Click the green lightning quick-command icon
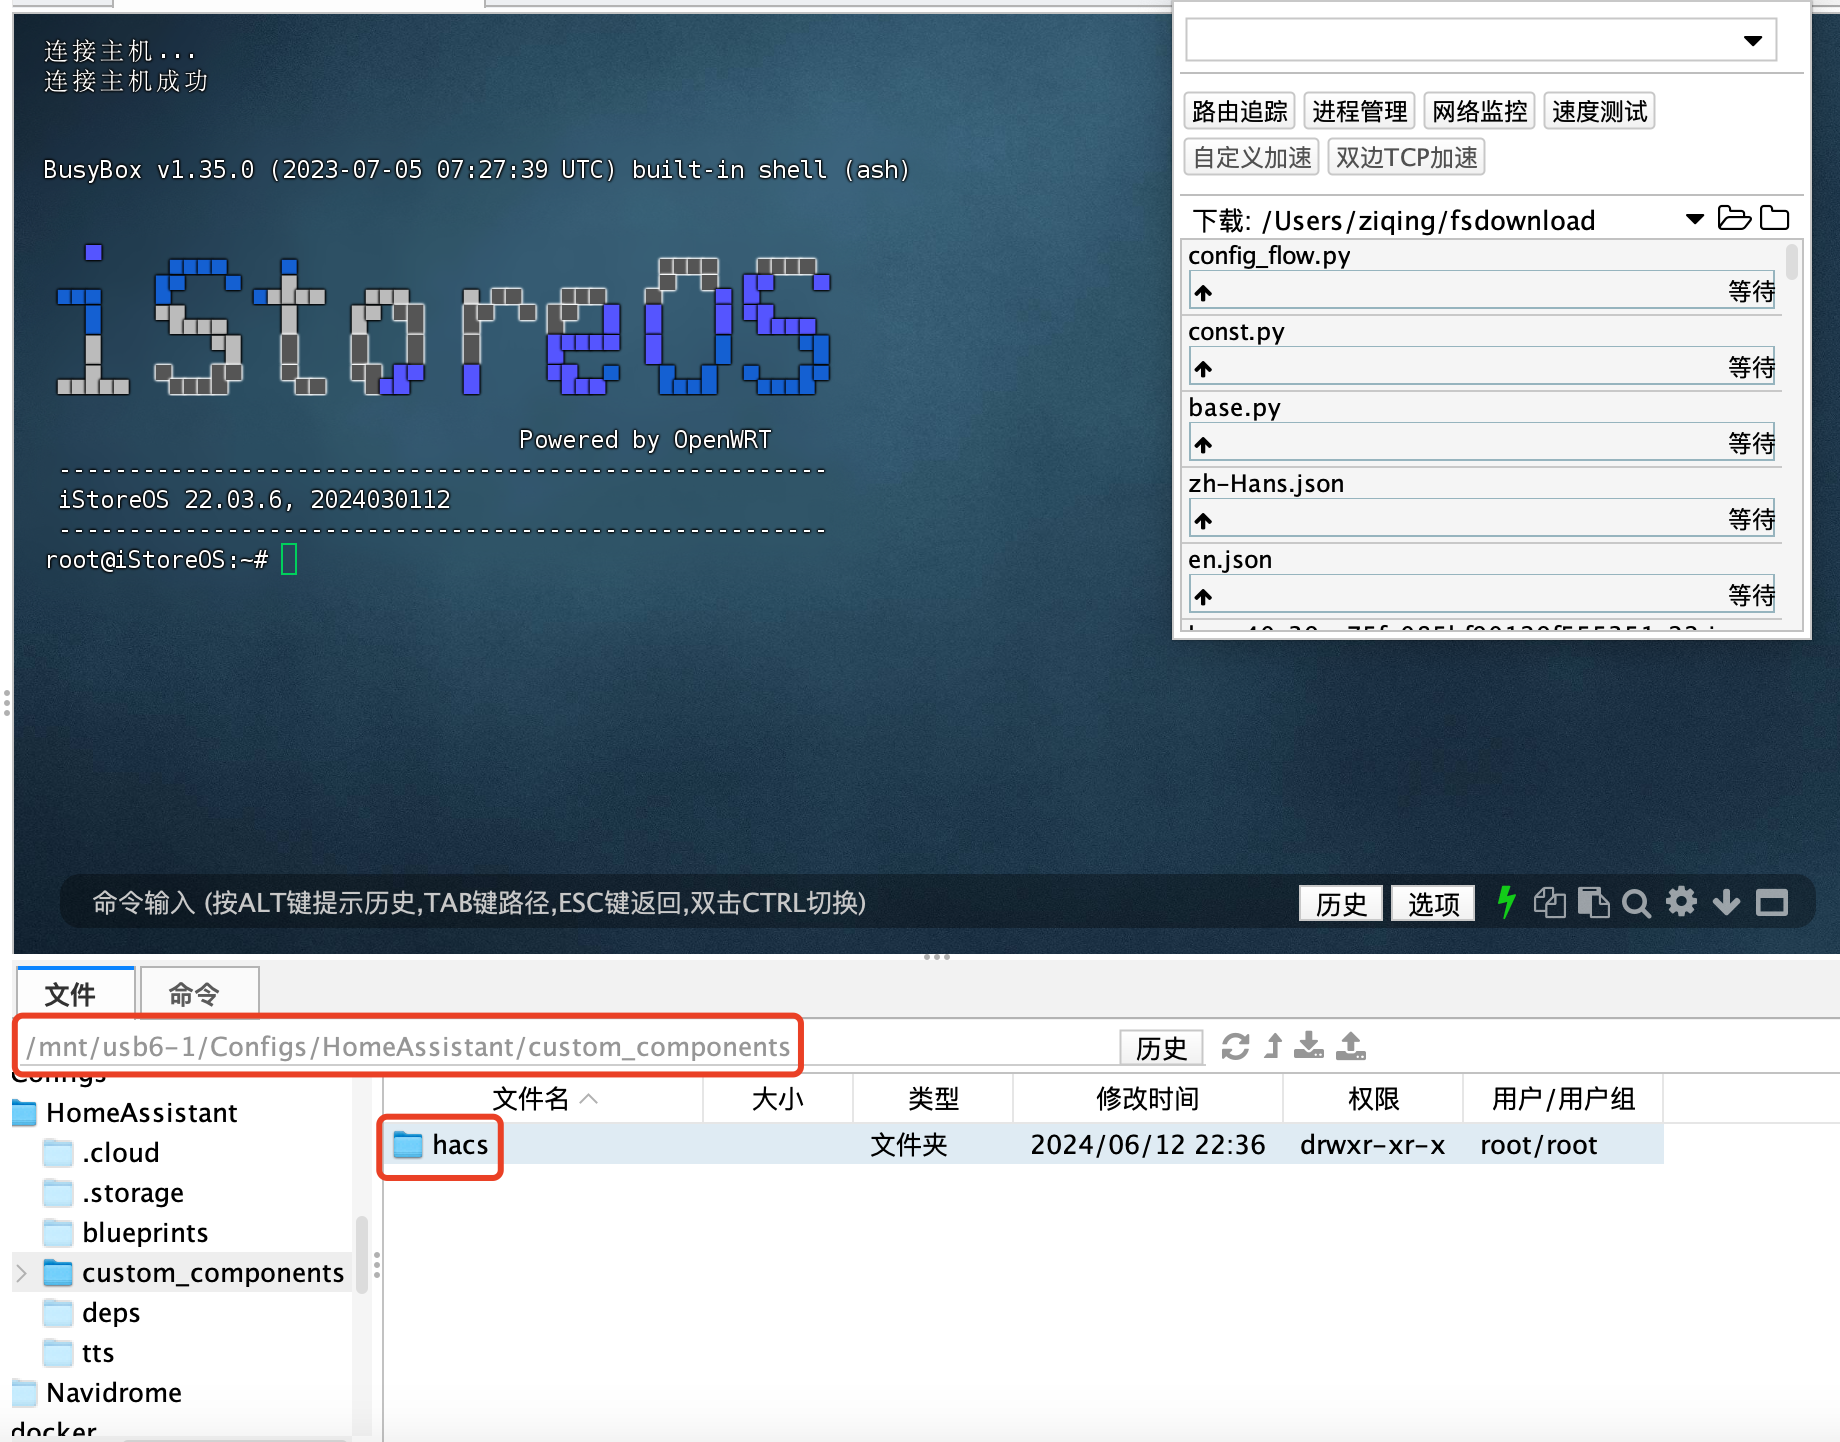The image size is (1840, 1442). 1506,902
